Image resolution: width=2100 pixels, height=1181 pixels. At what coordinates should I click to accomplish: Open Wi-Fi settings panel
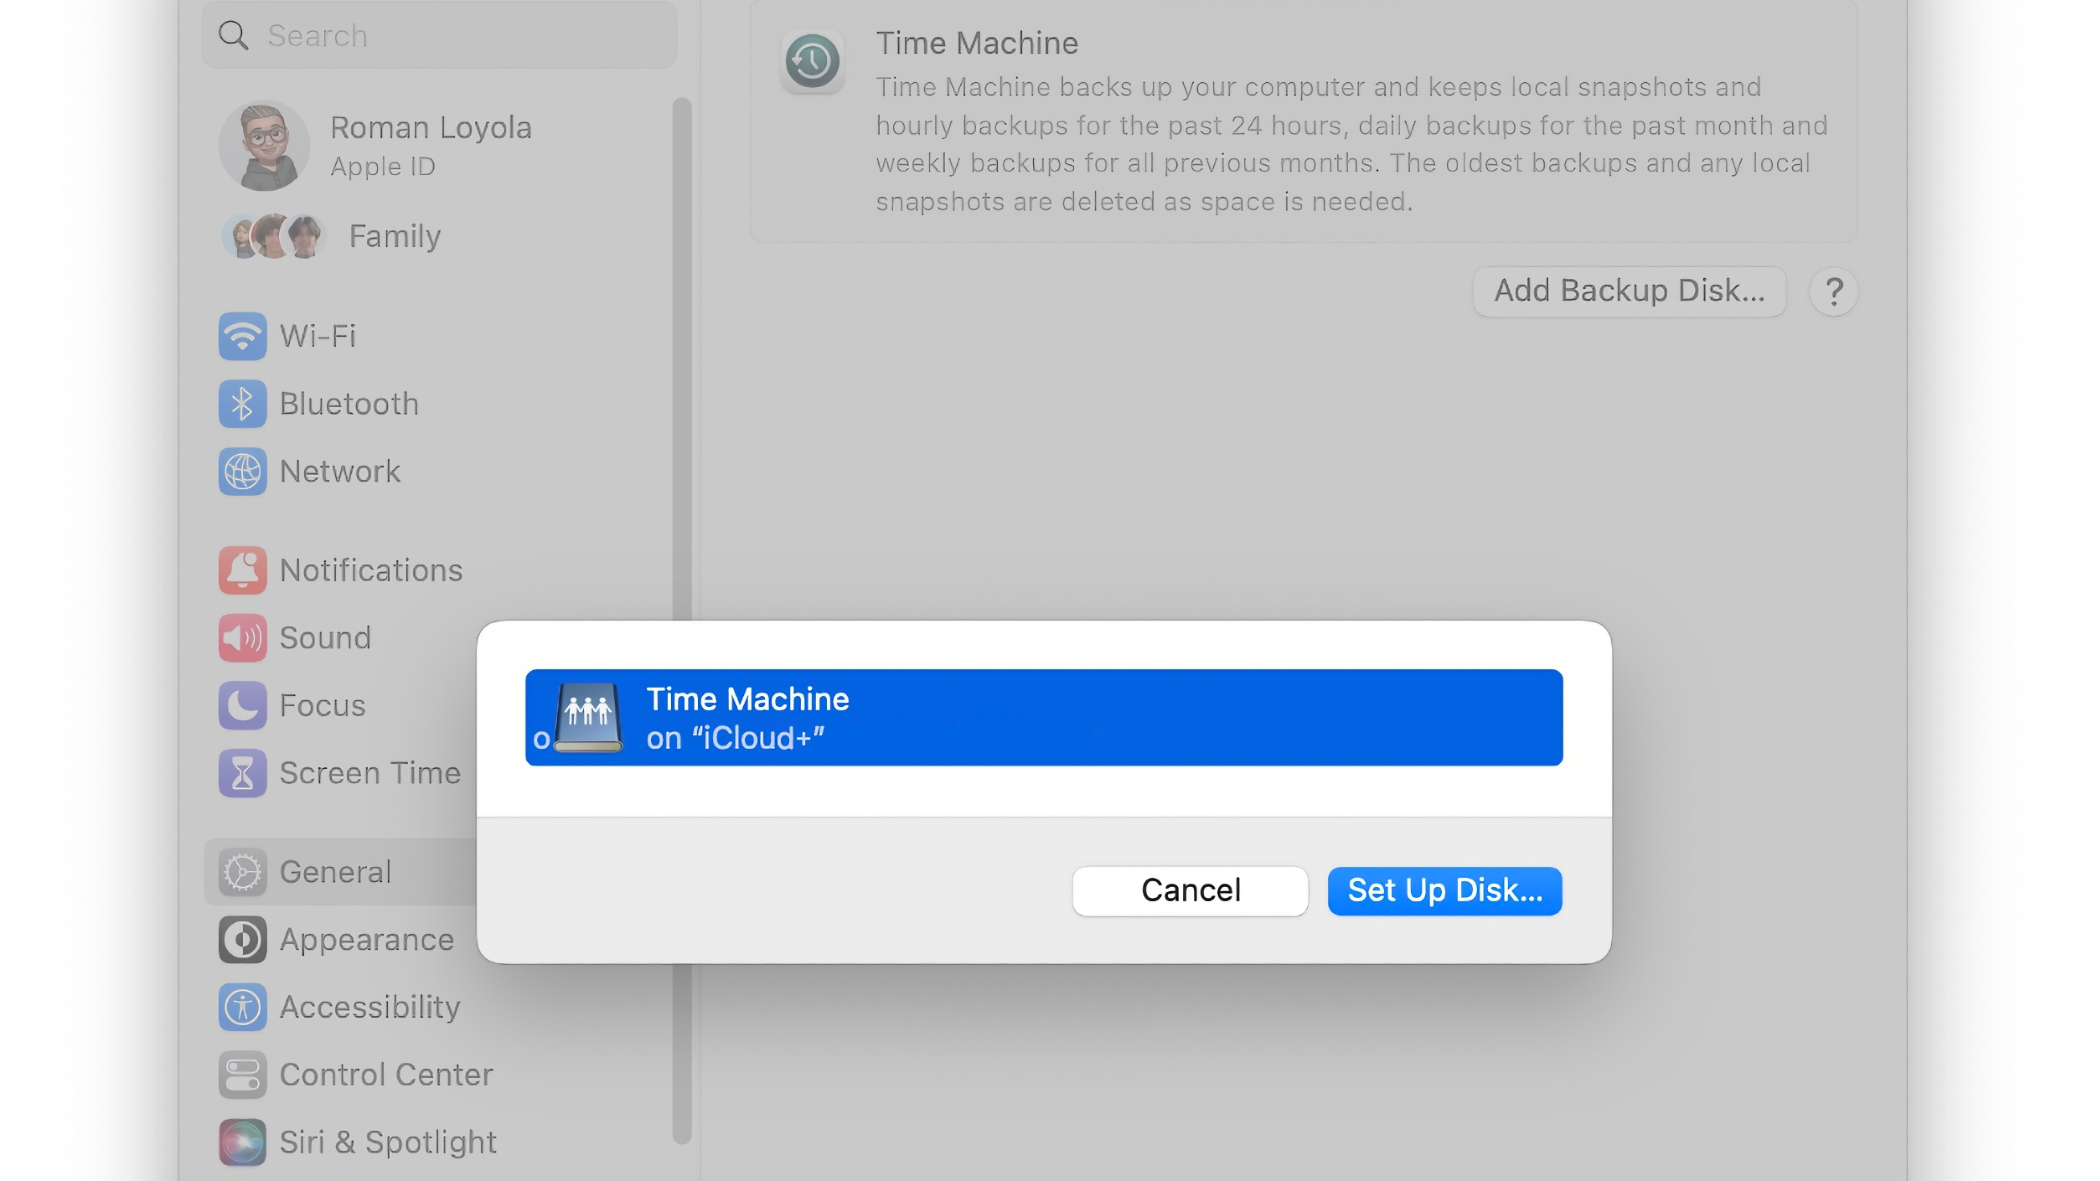[x=316, y=335]
